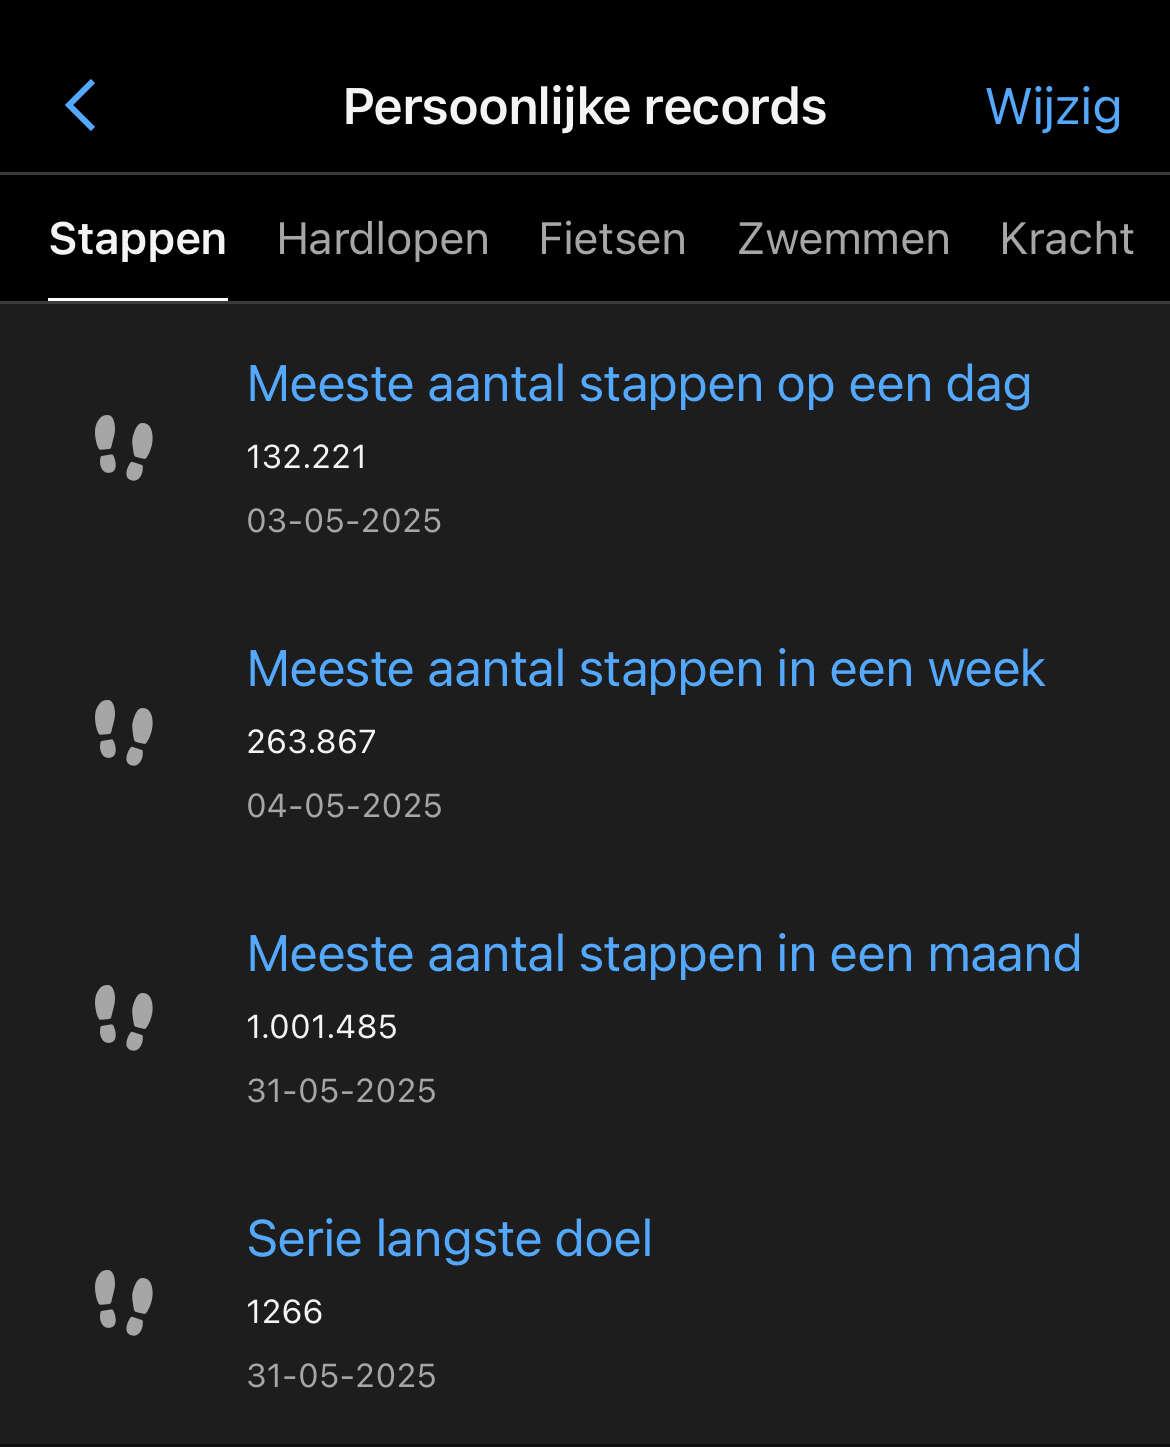Click footsteps icon beside daily steps record

(124, 449)
